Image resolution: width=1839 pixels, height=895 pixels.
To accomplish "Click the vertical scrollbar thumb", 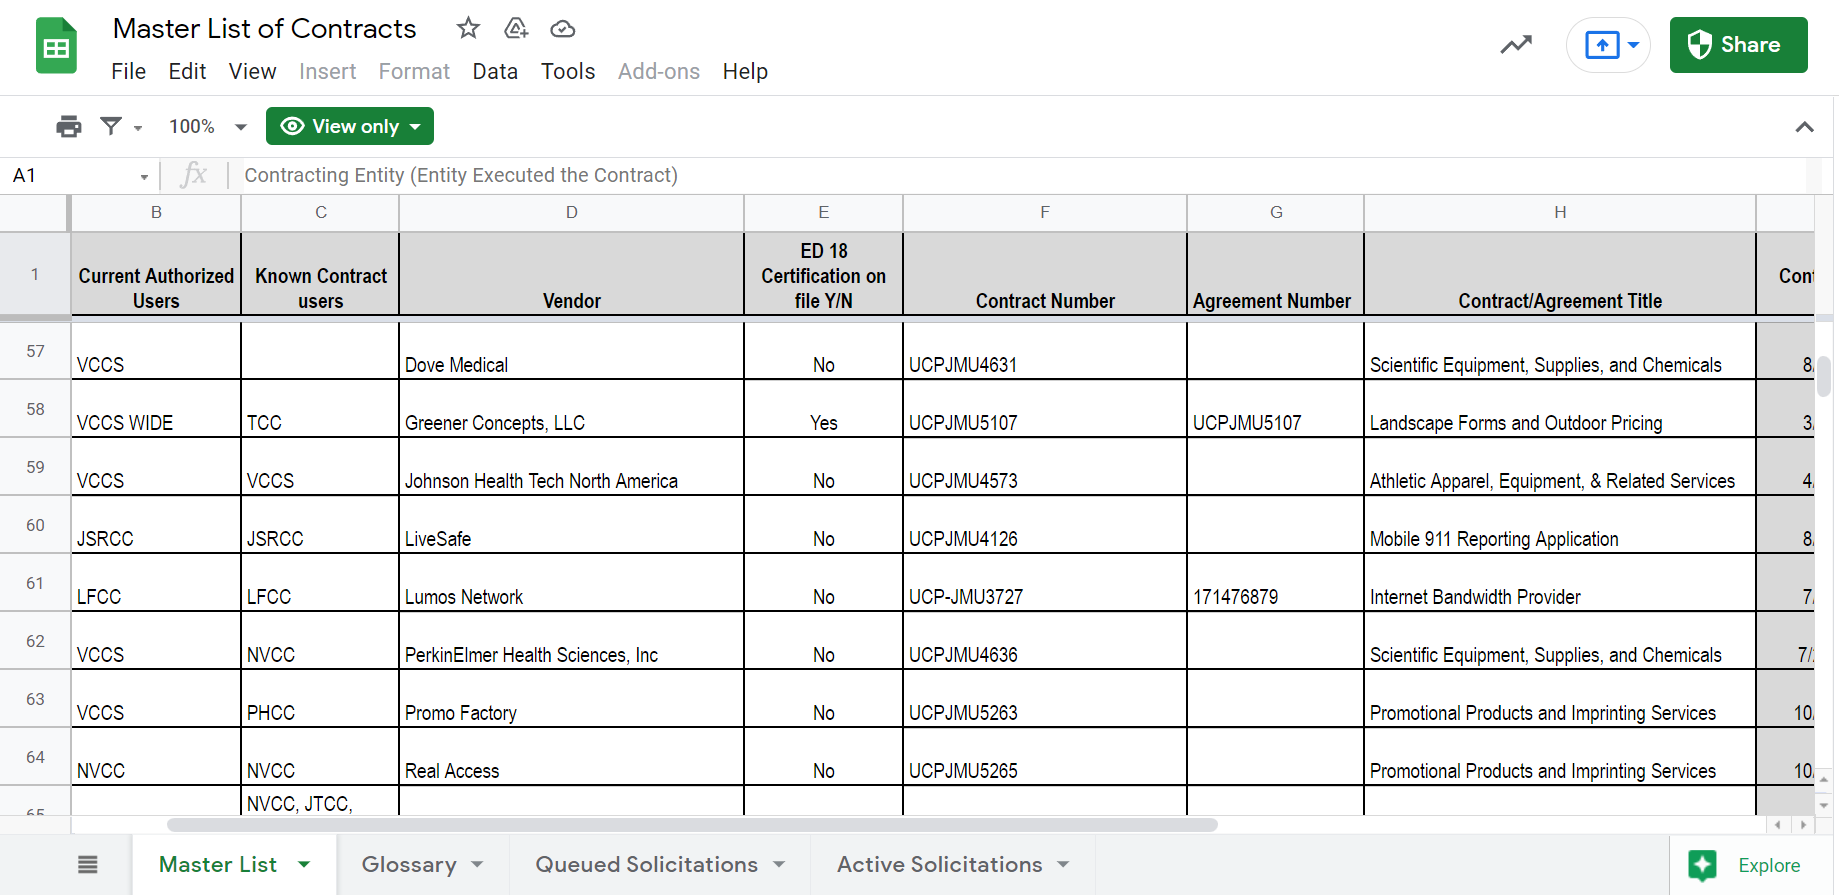I will click(1824, 376).
